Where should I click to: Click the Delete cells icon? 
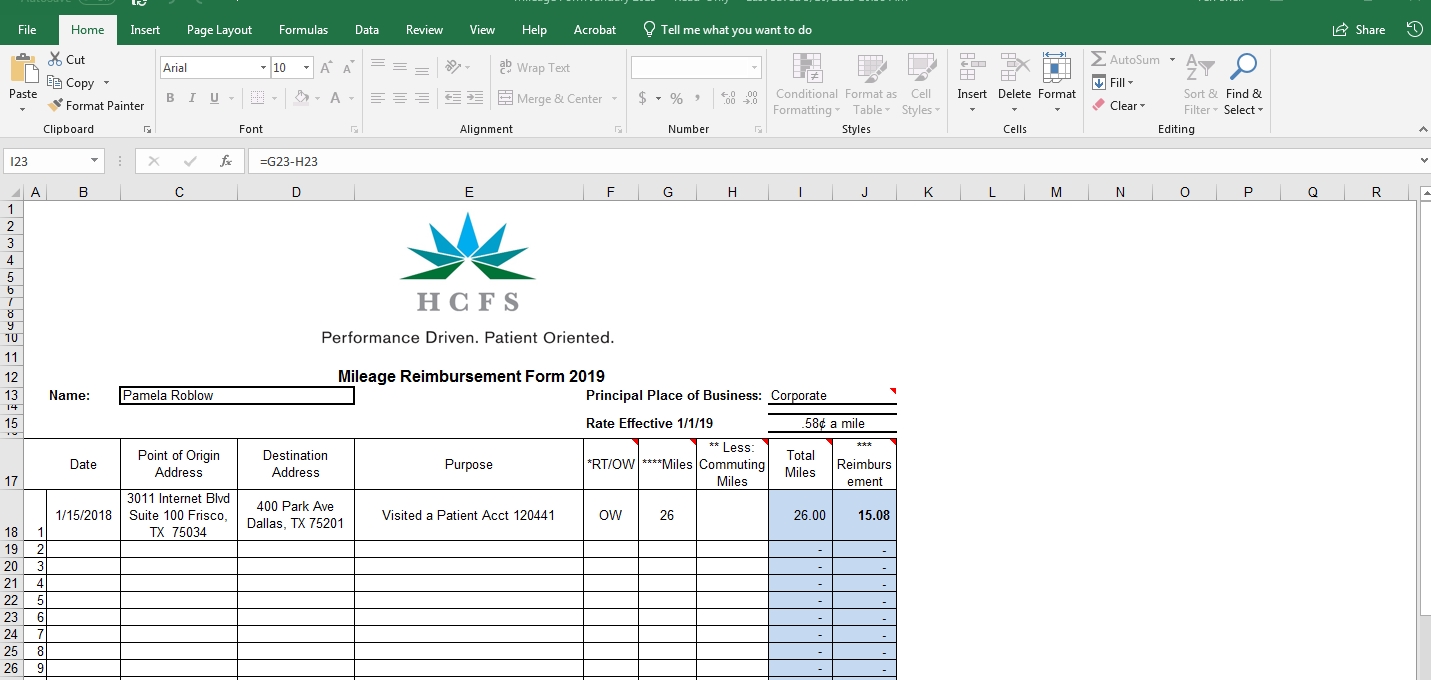click(1013, 68)
